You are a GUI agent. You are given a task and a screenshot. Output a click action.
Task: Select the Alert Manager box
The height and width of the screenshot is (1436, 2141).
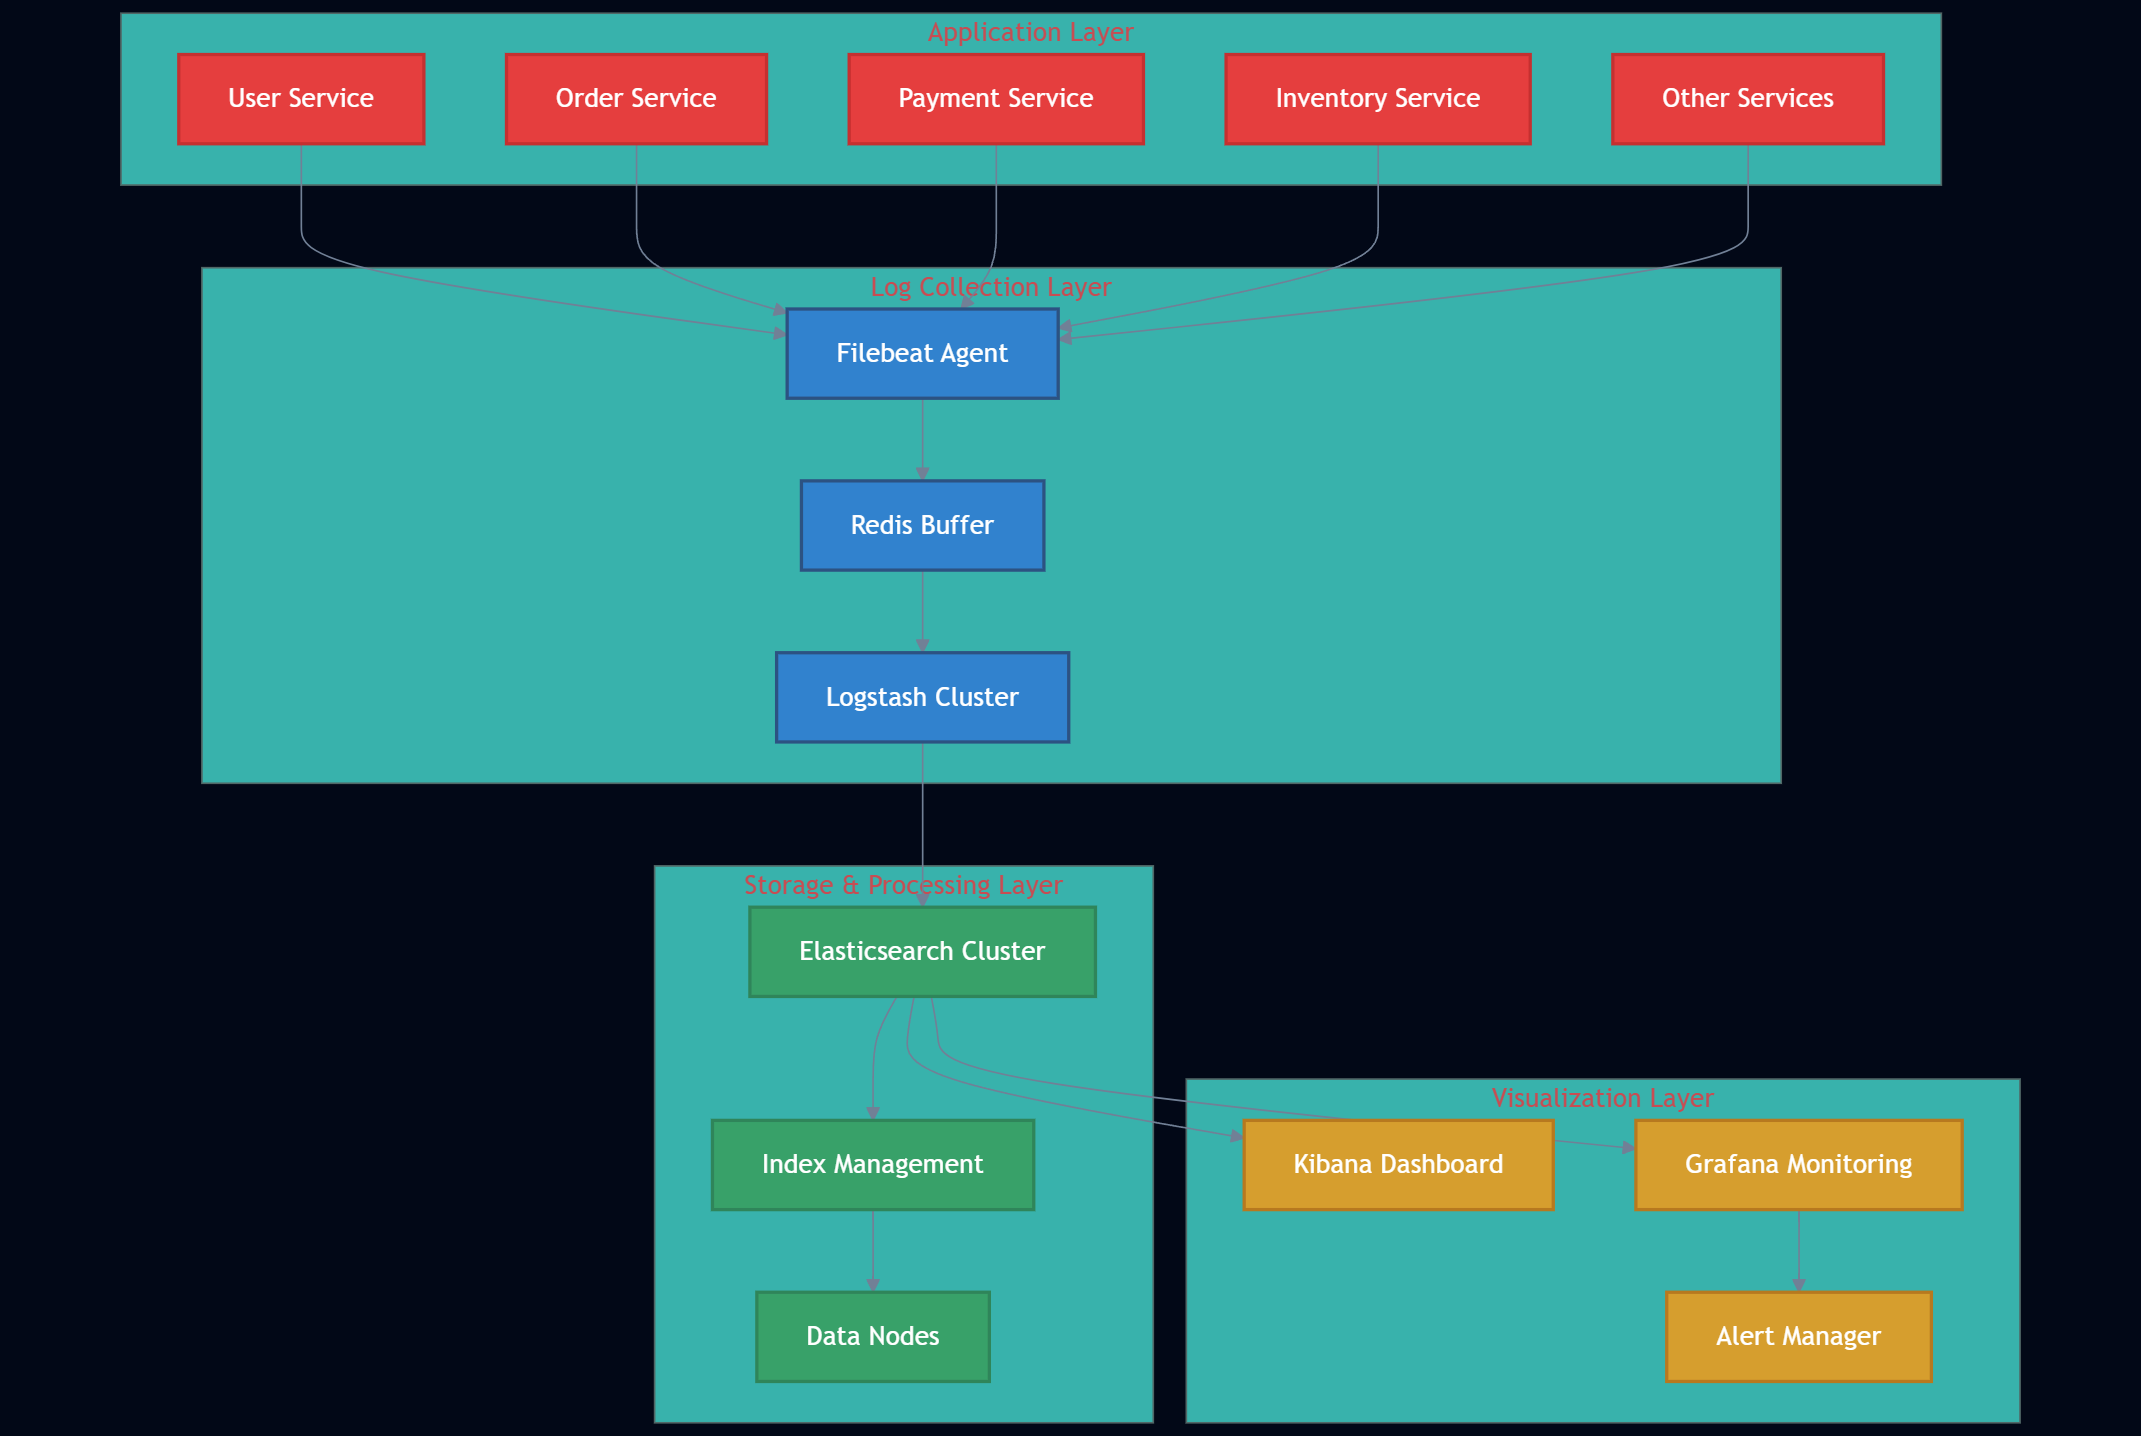coord(1798,1337)
